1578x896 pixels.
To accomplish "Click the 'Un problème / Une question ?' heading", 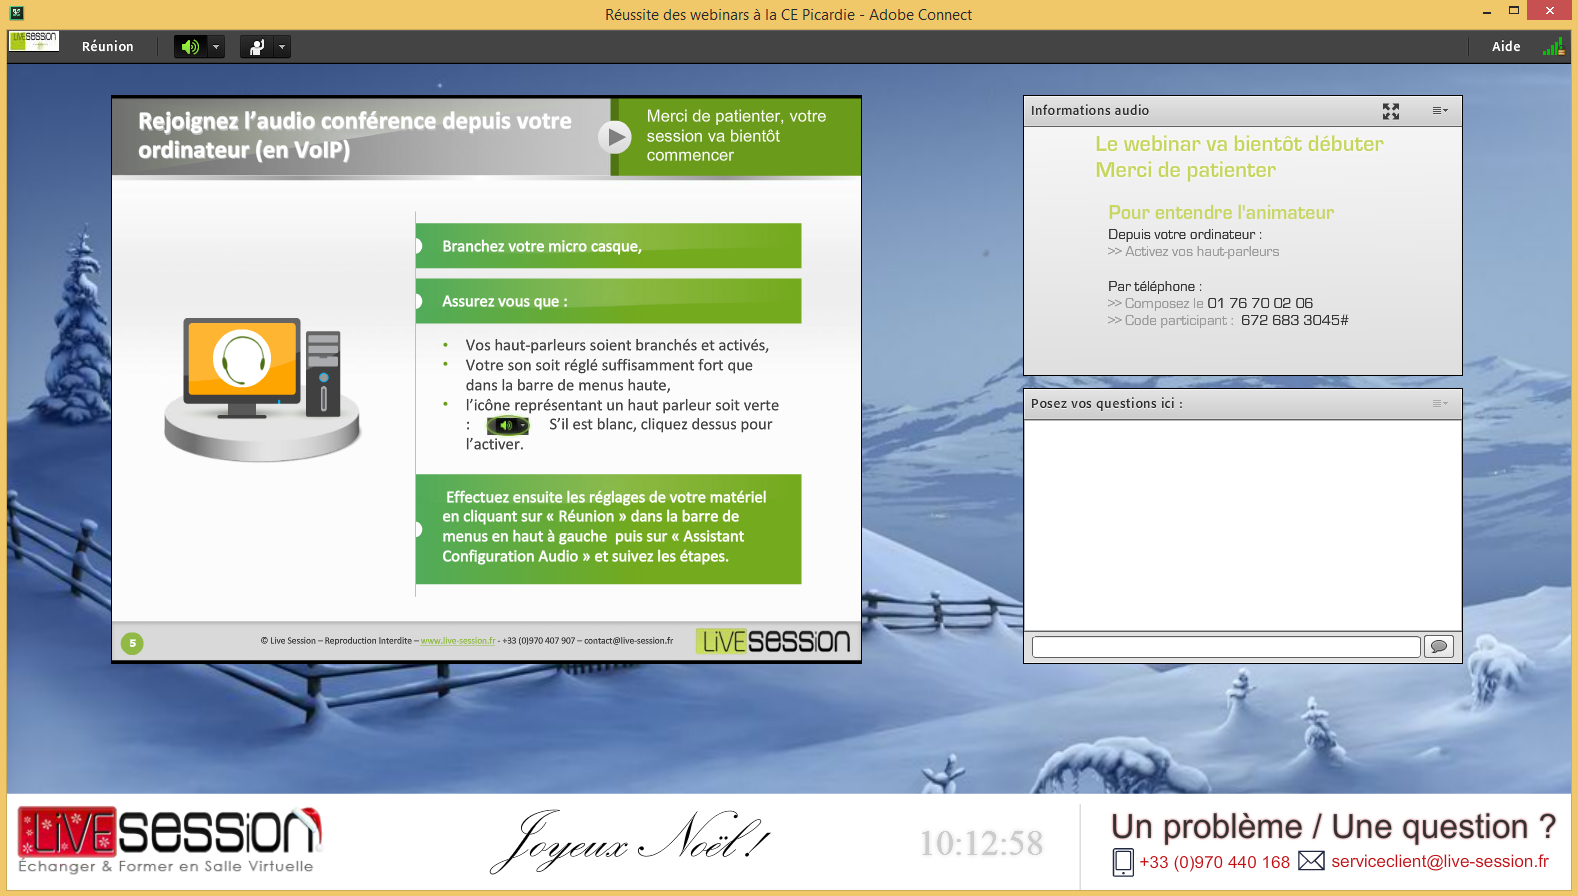I will tap(1333, 827).
